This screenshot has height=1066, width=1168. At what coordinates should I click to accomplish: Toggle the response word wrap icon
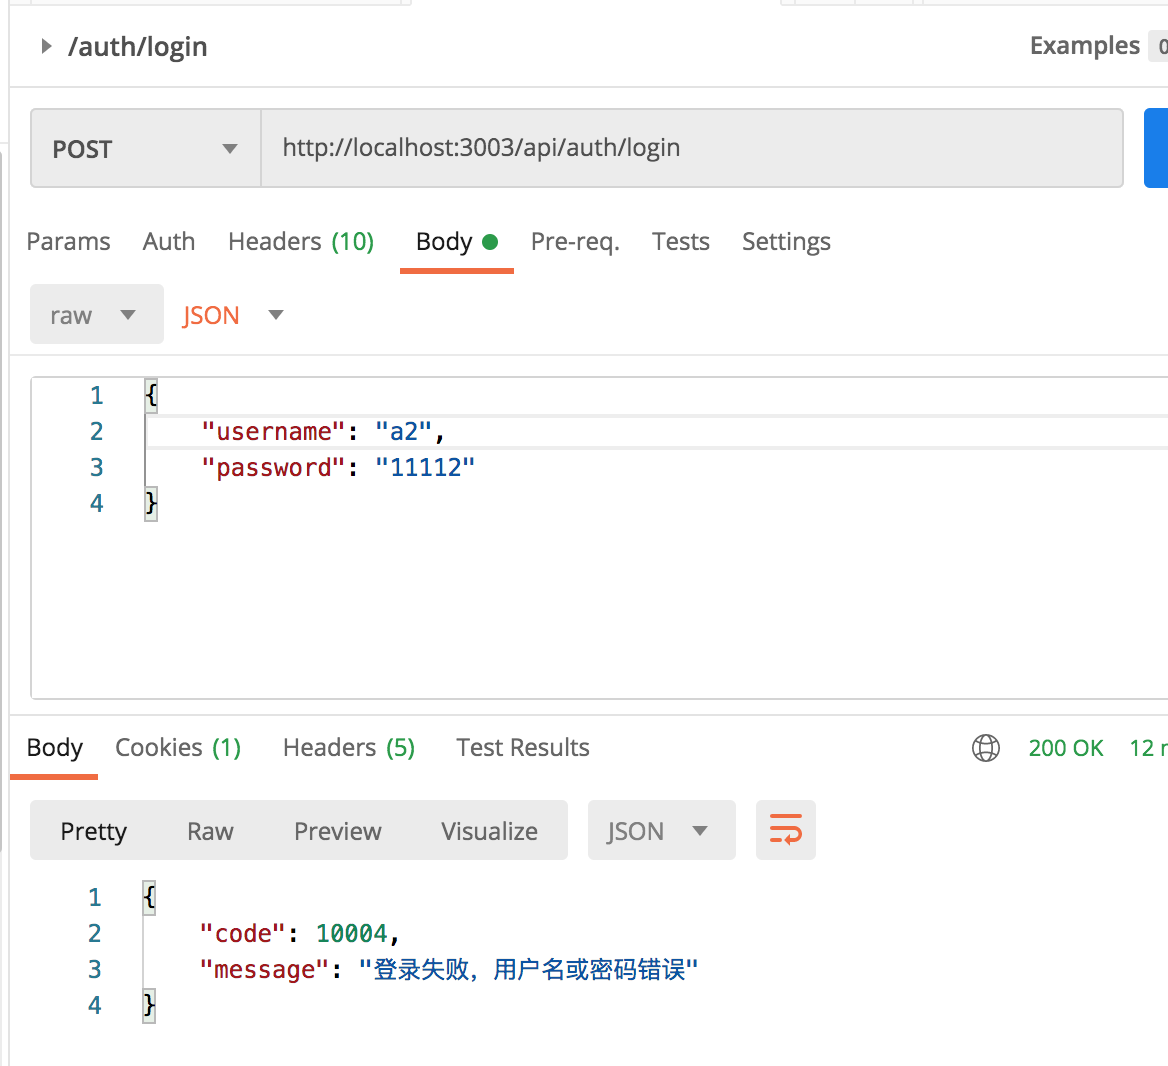tap(785, 830)
